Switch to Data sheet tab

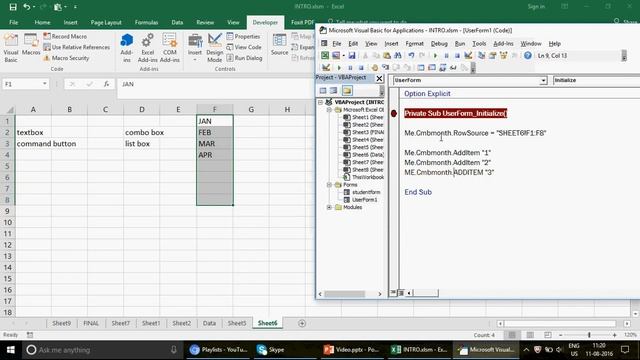[209, 323]
